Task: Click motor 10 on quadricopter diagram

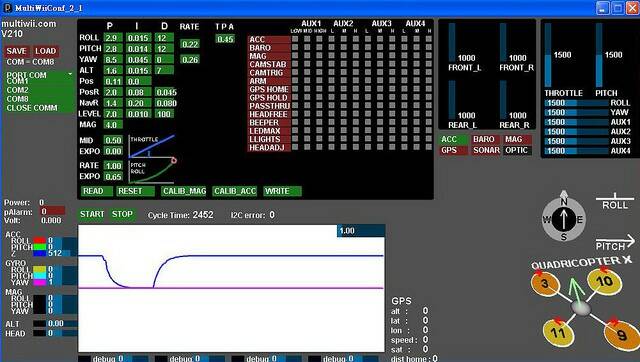Action: (604, 281)
